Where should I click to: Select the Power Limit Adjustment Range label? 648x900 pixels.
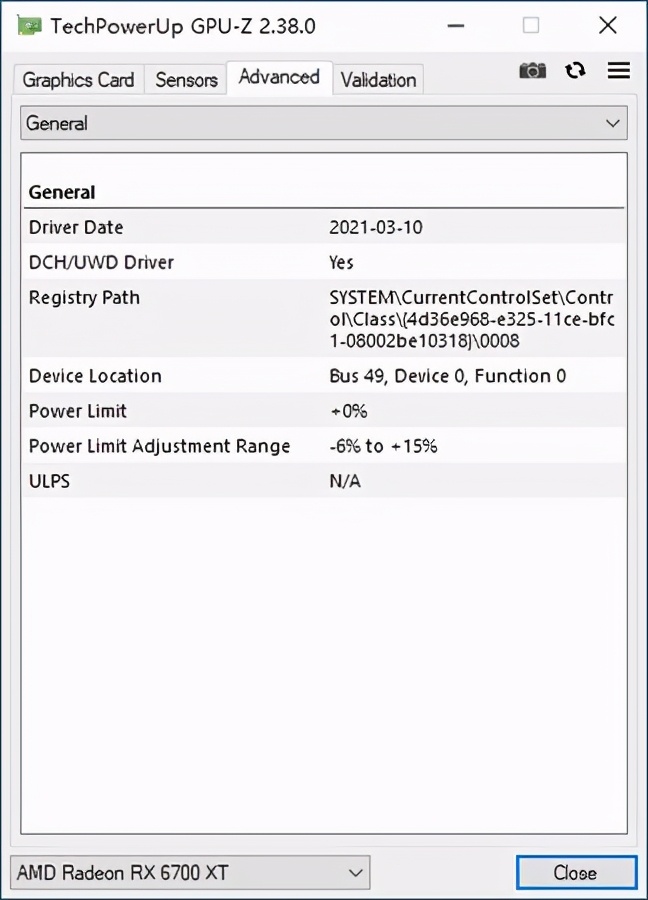tap(160, 446)
